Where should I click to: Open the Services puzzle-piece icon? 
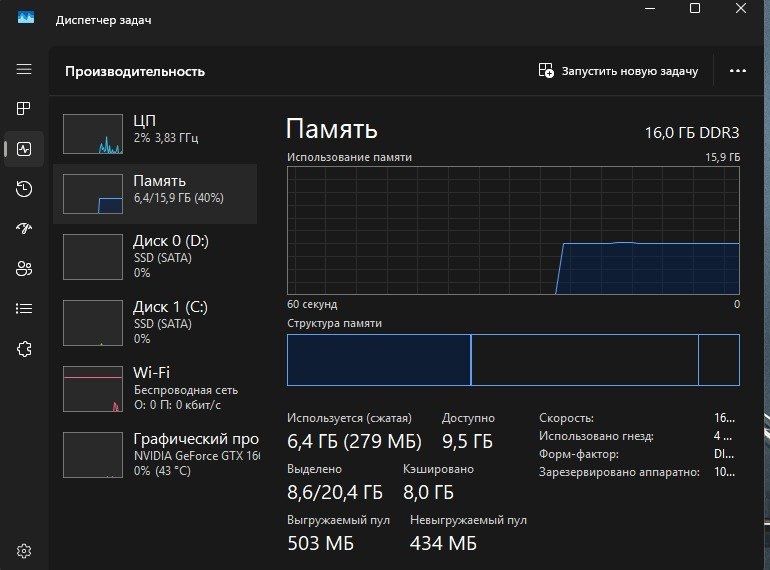[24, 349]
